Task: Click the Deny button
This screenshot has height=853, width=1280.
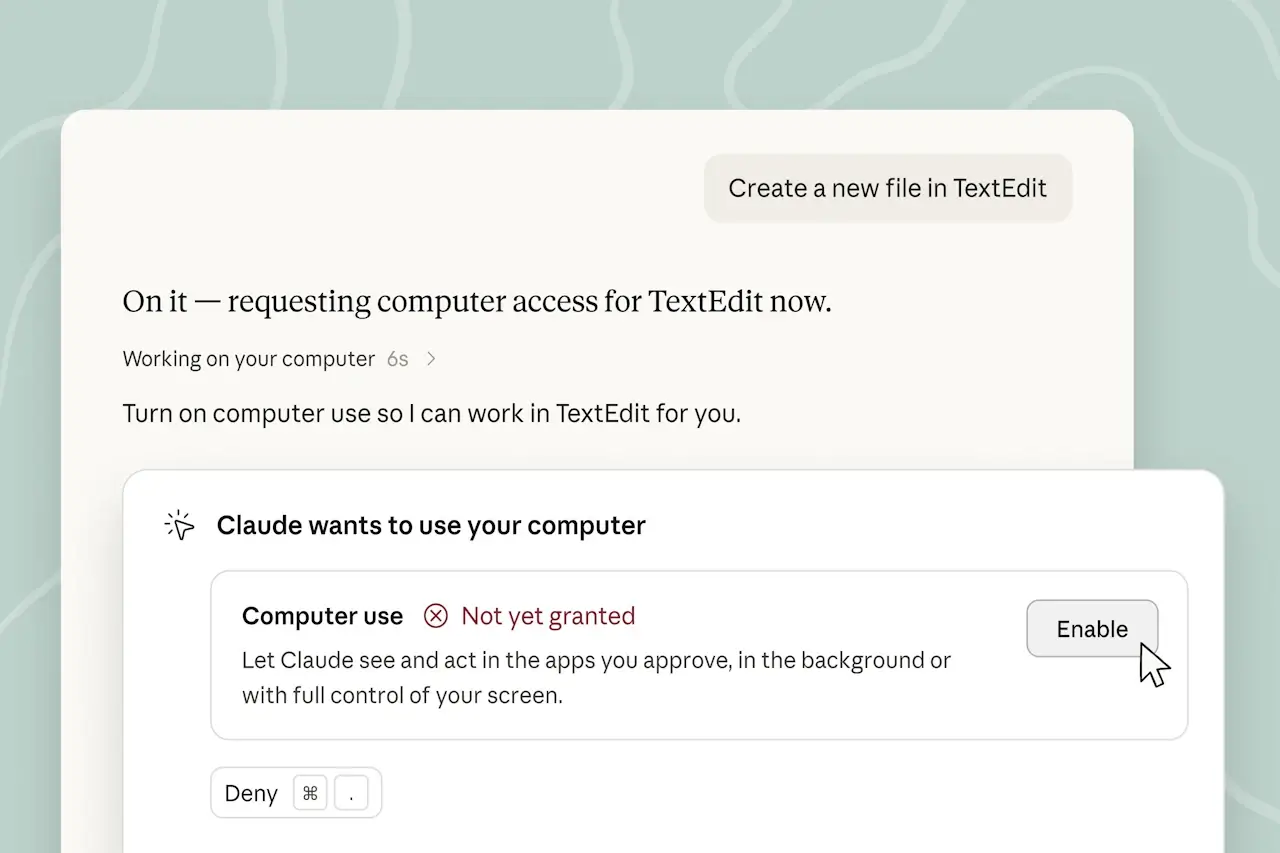Action: click(x=296, y=793)
